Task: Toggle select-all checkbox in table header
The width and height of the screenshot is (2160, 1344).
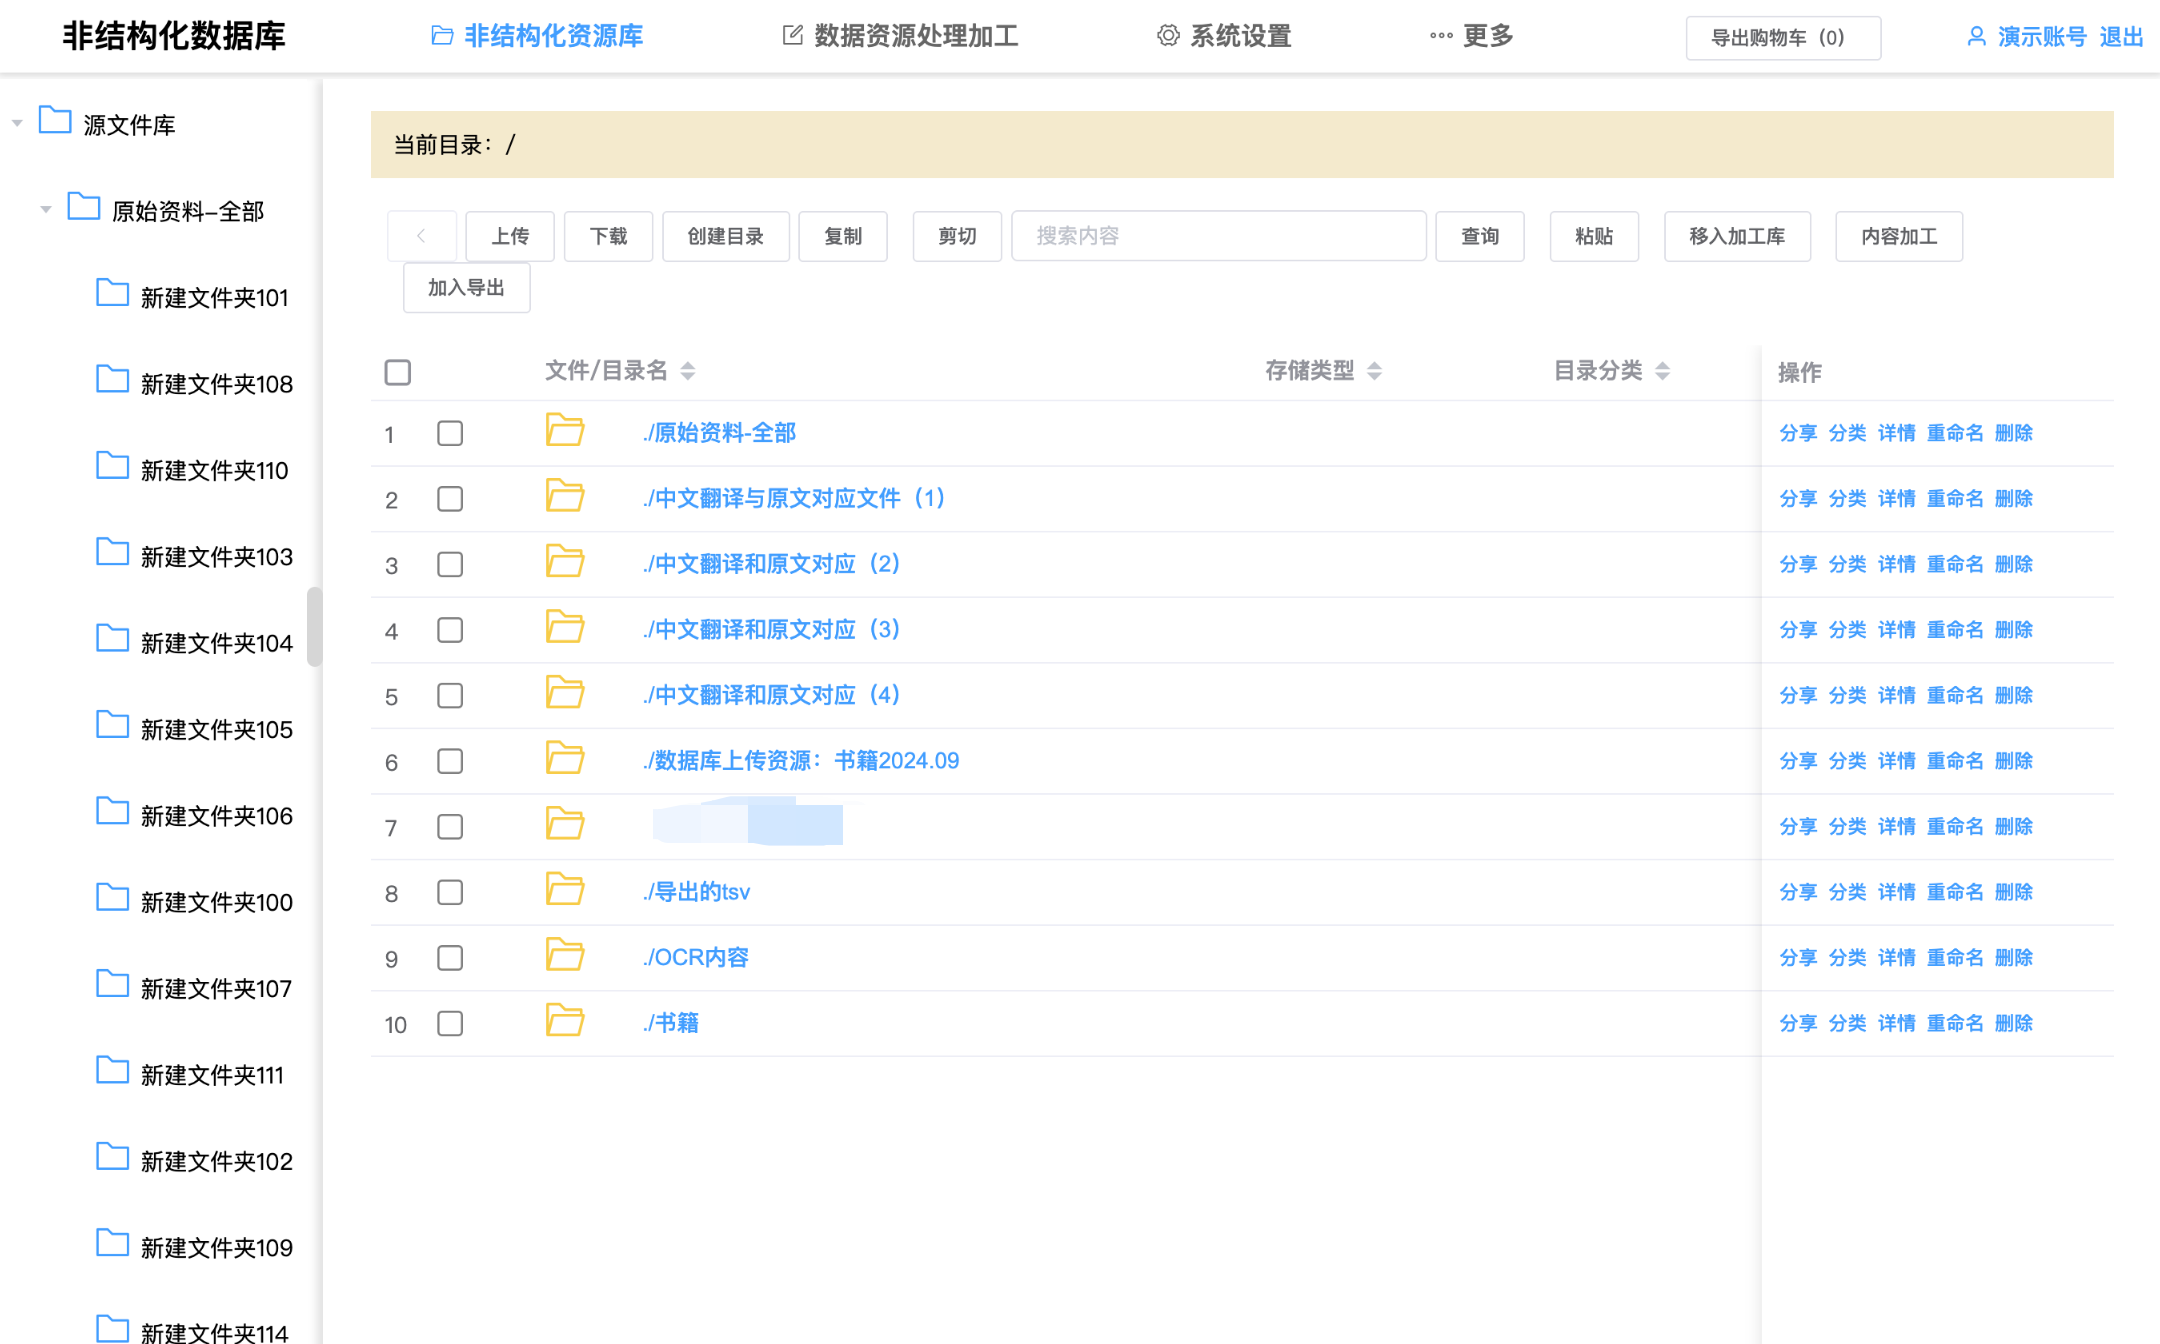Action: (398, 372)
